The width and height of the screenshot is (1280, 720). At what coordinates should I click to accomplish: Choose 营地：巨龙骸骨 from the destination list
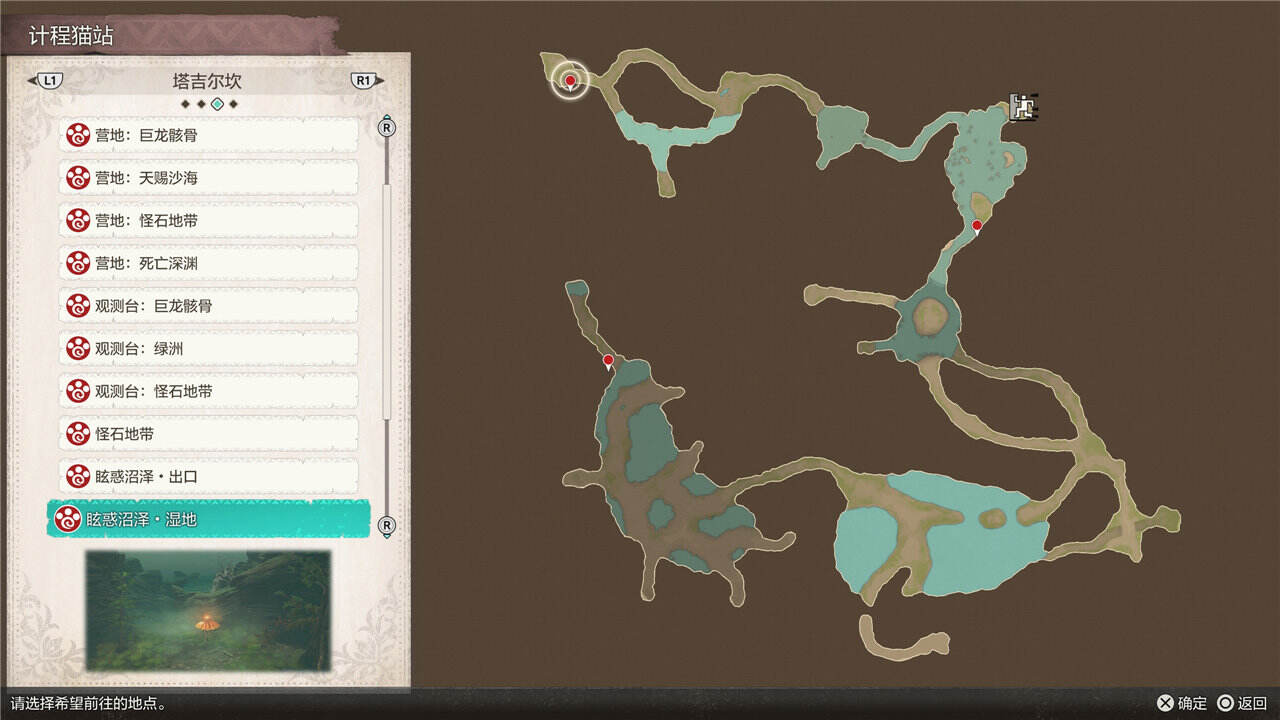[x=208, y=135]
